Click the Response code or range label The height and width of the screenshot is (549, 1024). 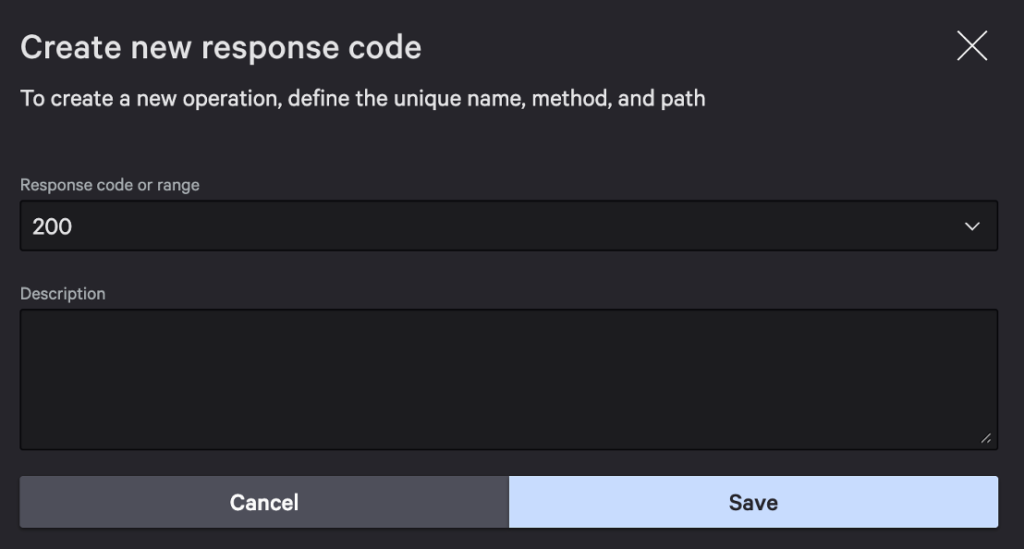click(x=110, y=185)
